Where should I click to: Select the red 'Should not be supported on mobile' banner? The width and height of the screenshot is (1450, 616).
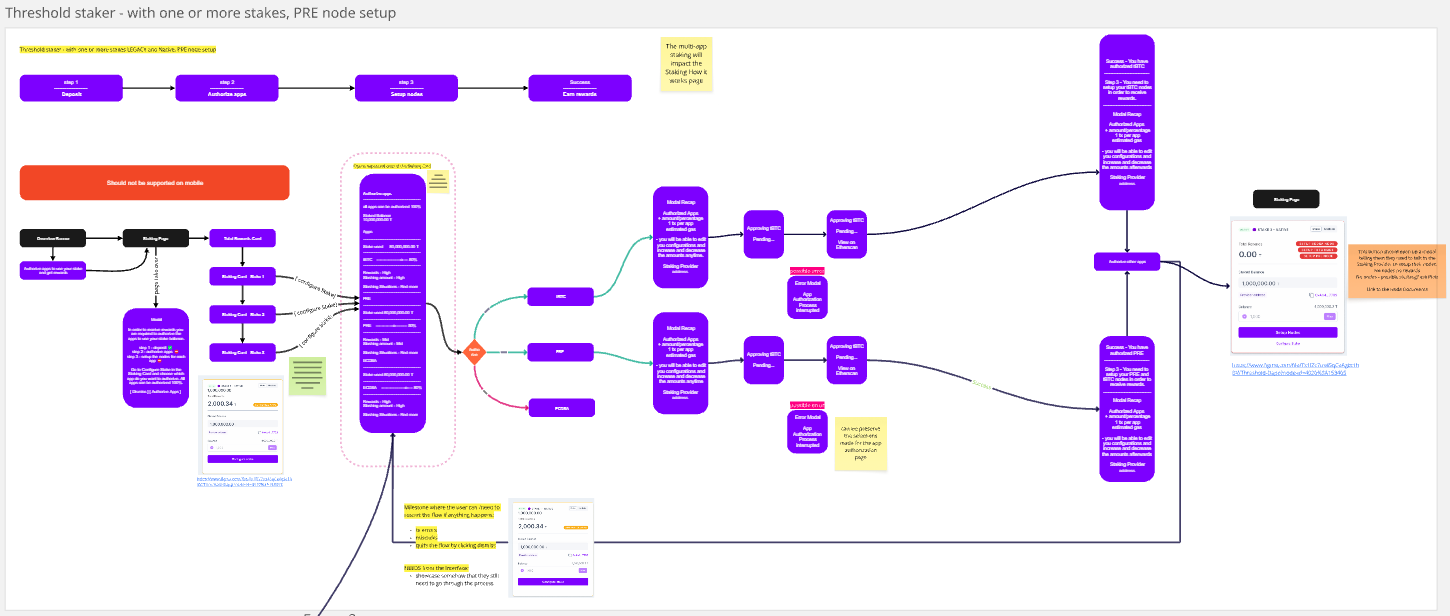(154, 183)
